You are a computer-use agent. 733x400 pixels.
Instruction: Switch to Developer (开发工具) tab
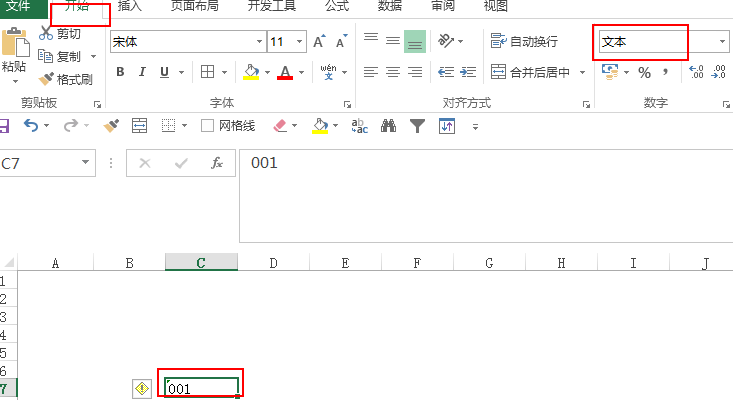[x=272, y=6]
